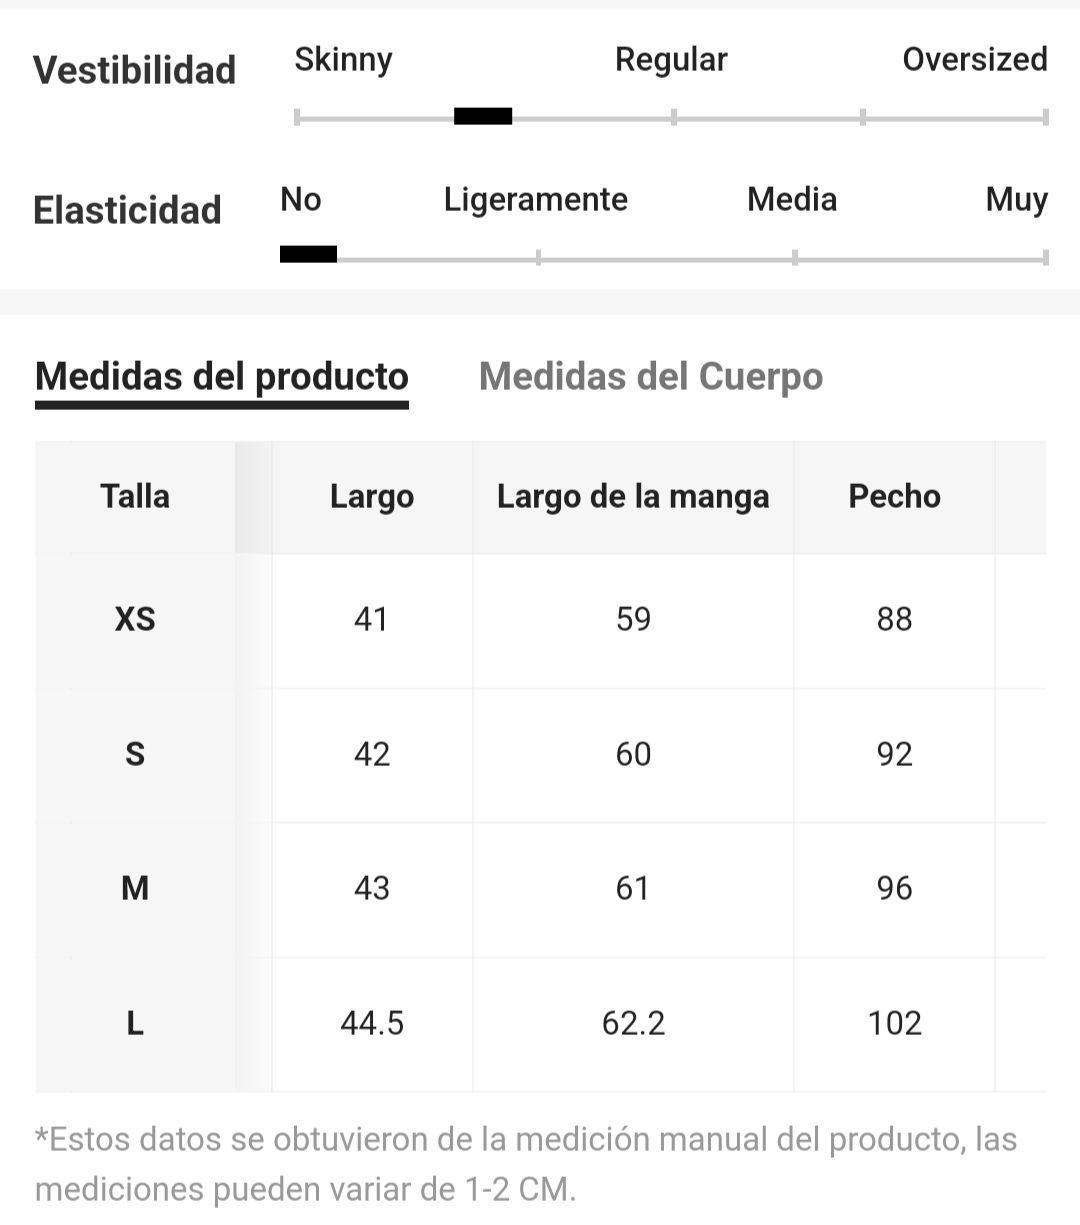
Task: Click the L size Pecho value 102
Action: coord(894,1023)
